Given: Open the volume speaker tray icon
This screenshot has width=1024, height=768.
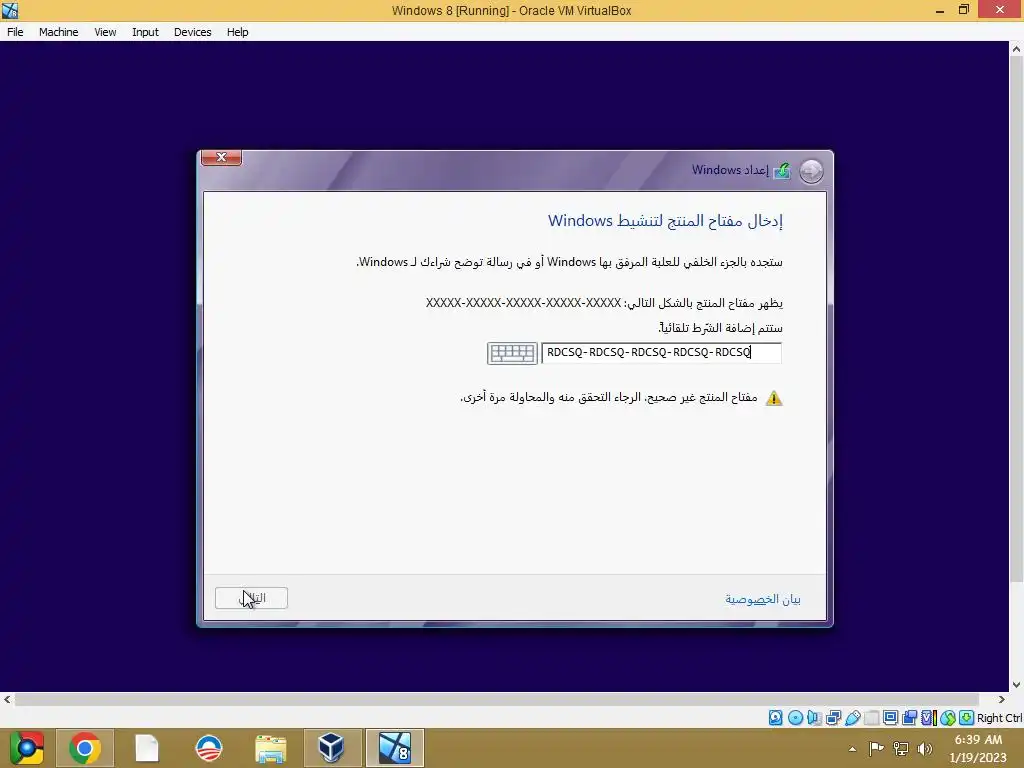Looking at the screenshot, I should 924,748.
